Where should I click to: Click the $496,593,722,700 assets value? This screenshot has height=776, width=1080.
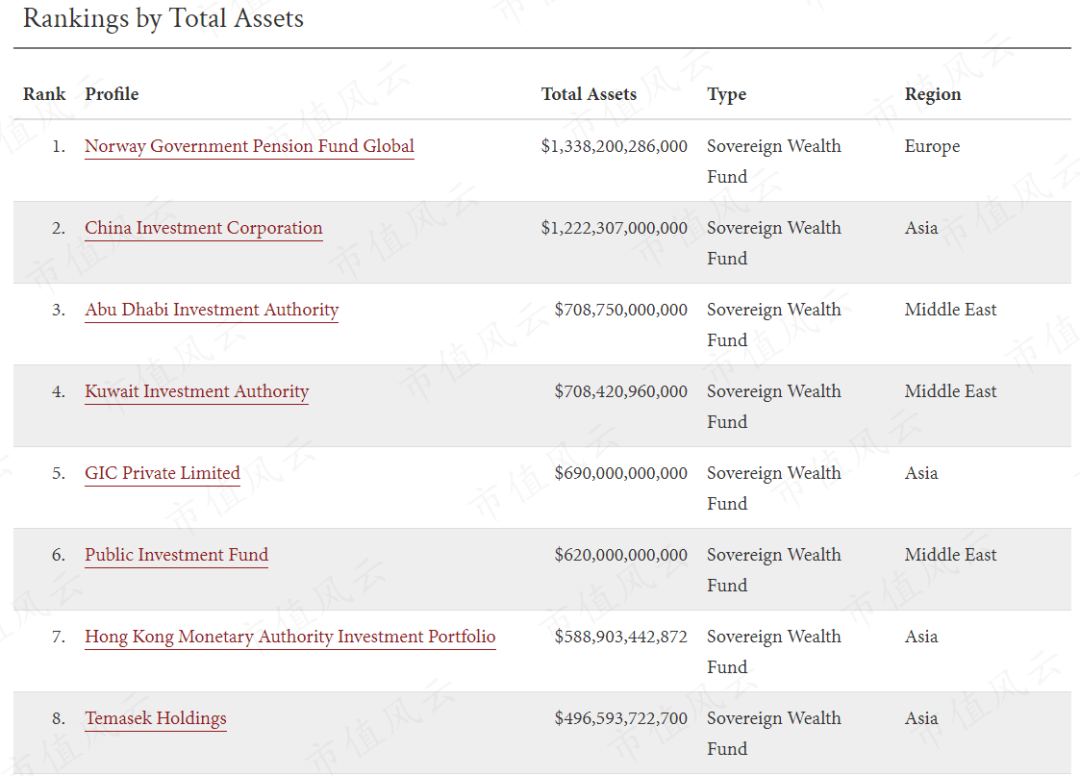[621, 718]
